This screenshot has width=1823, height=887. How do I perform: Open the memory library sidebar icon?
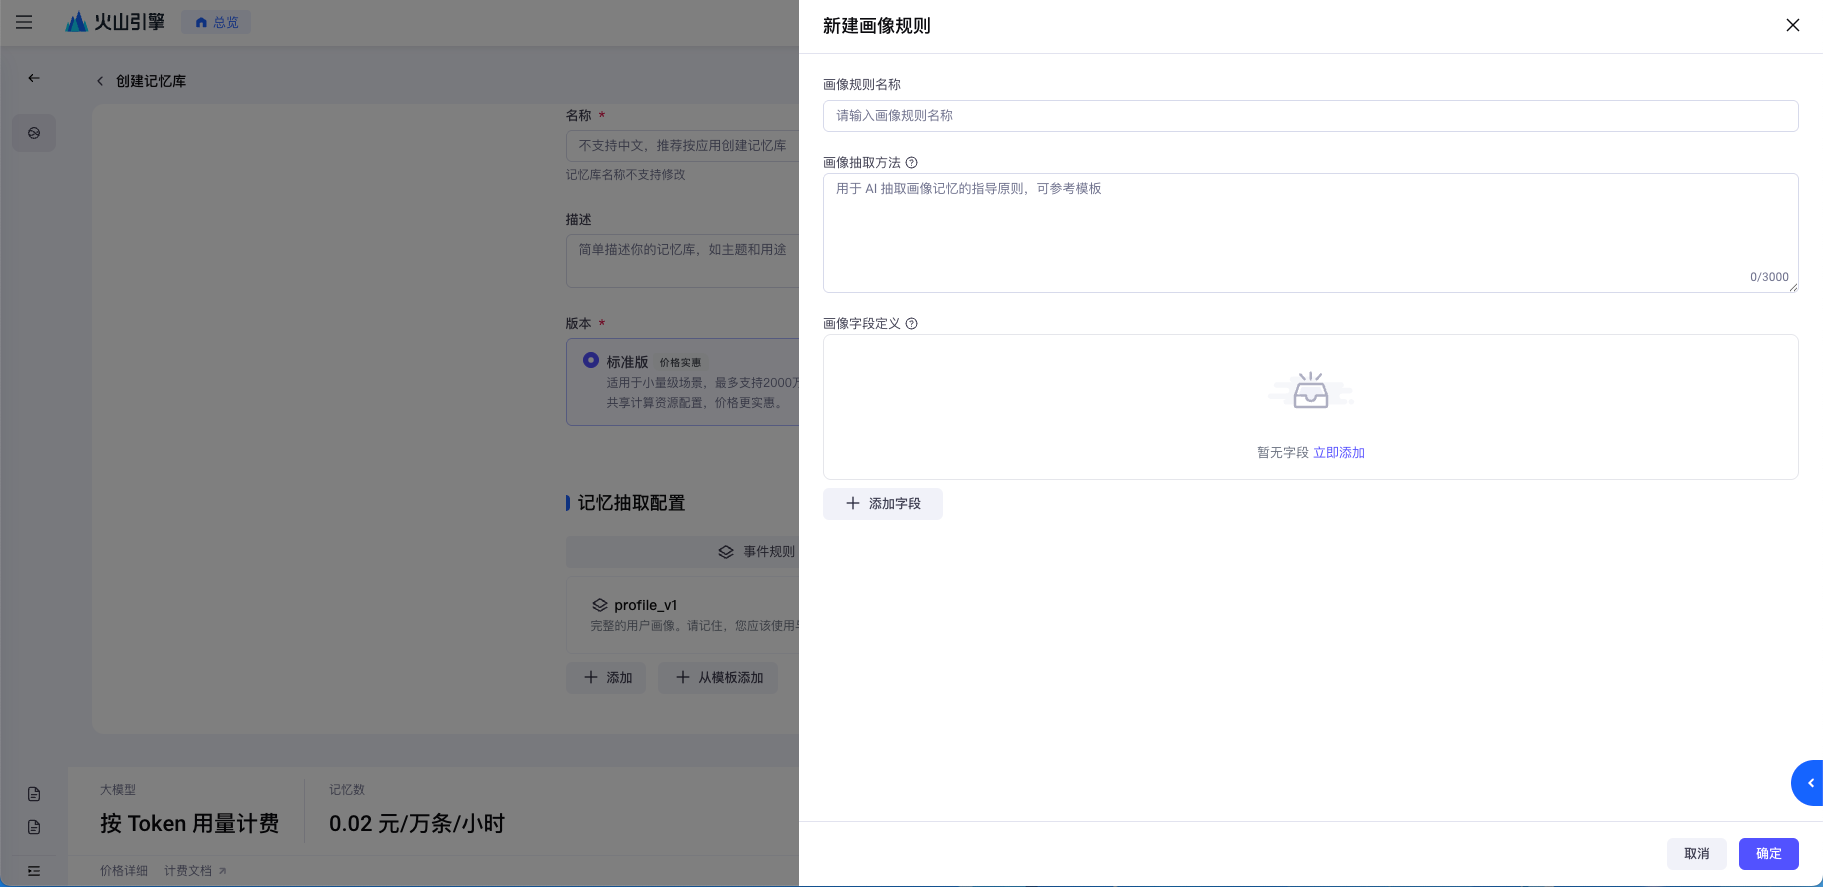pyautogui.click(x=34, y=133)
